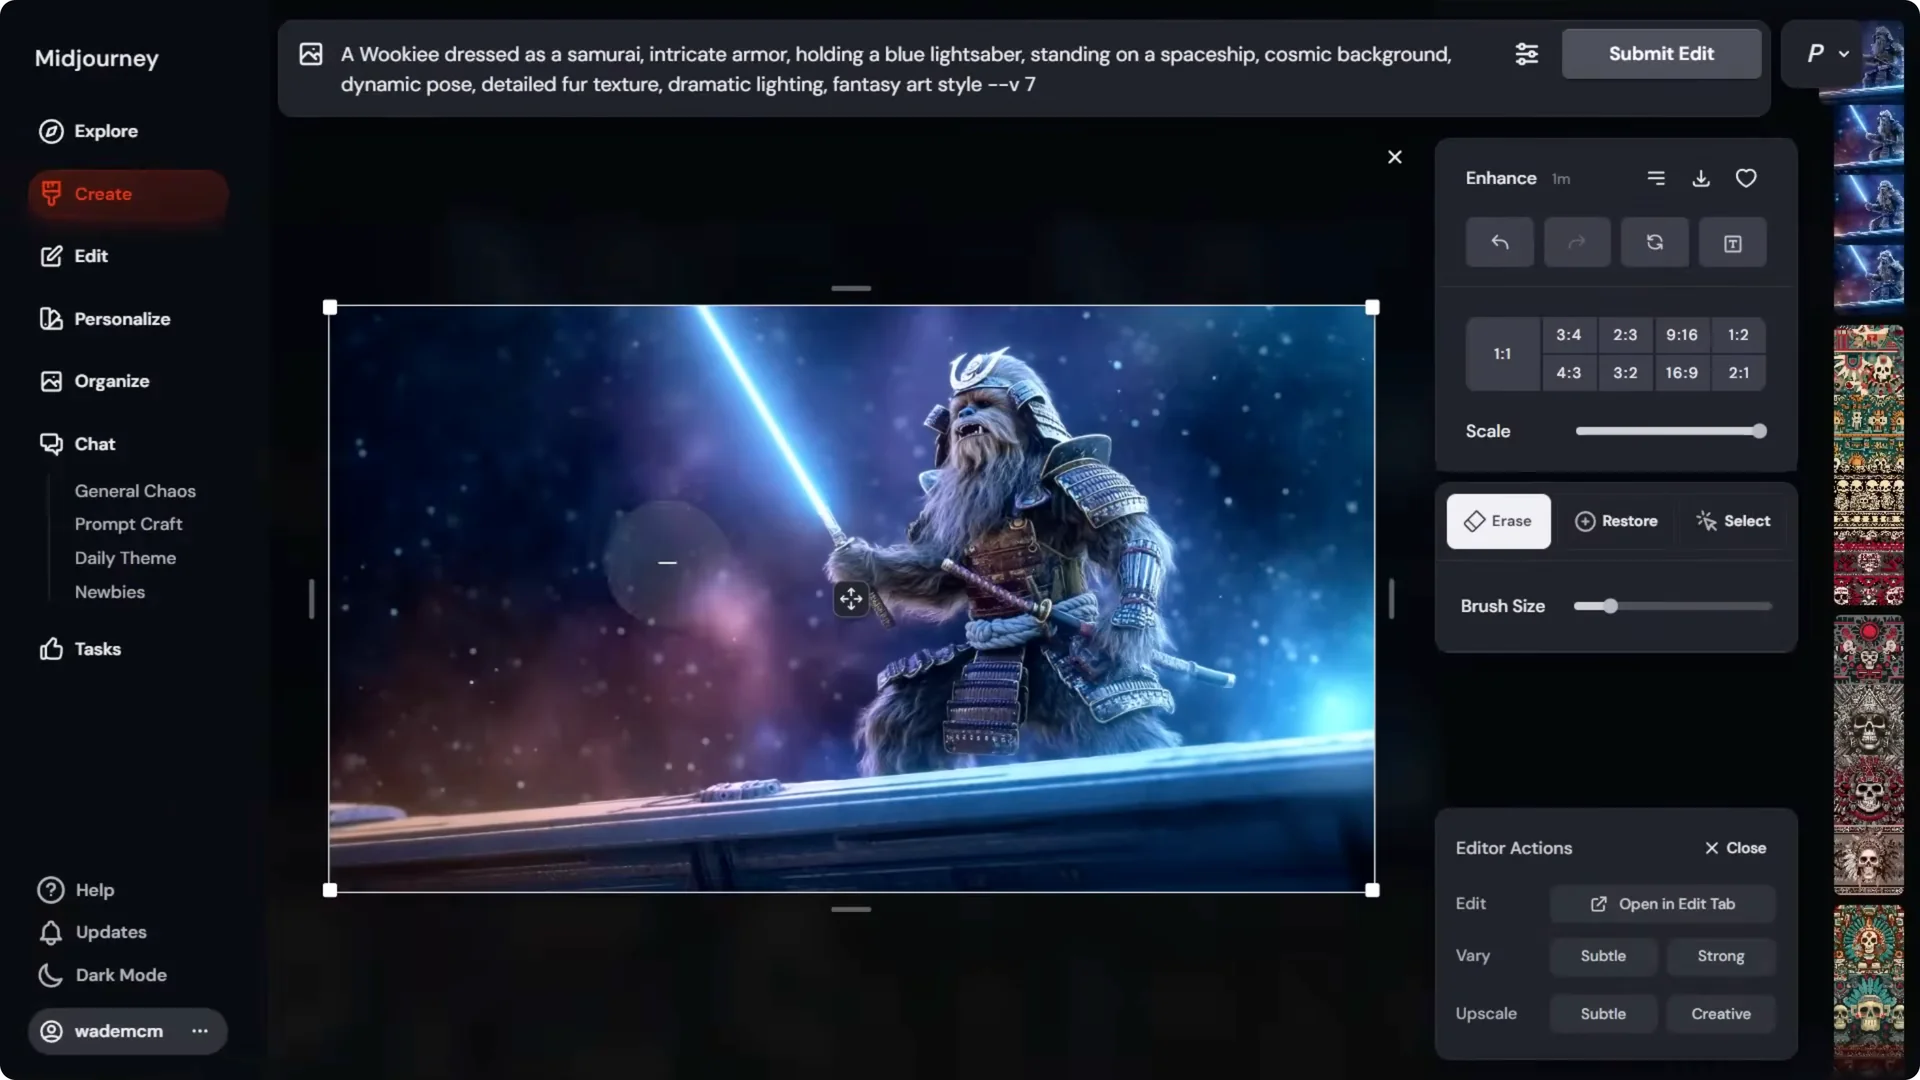Viewport: 1920px width, 1080px height.
Task: Favorite the image with the heart icon
Action: pos(1746,178)
